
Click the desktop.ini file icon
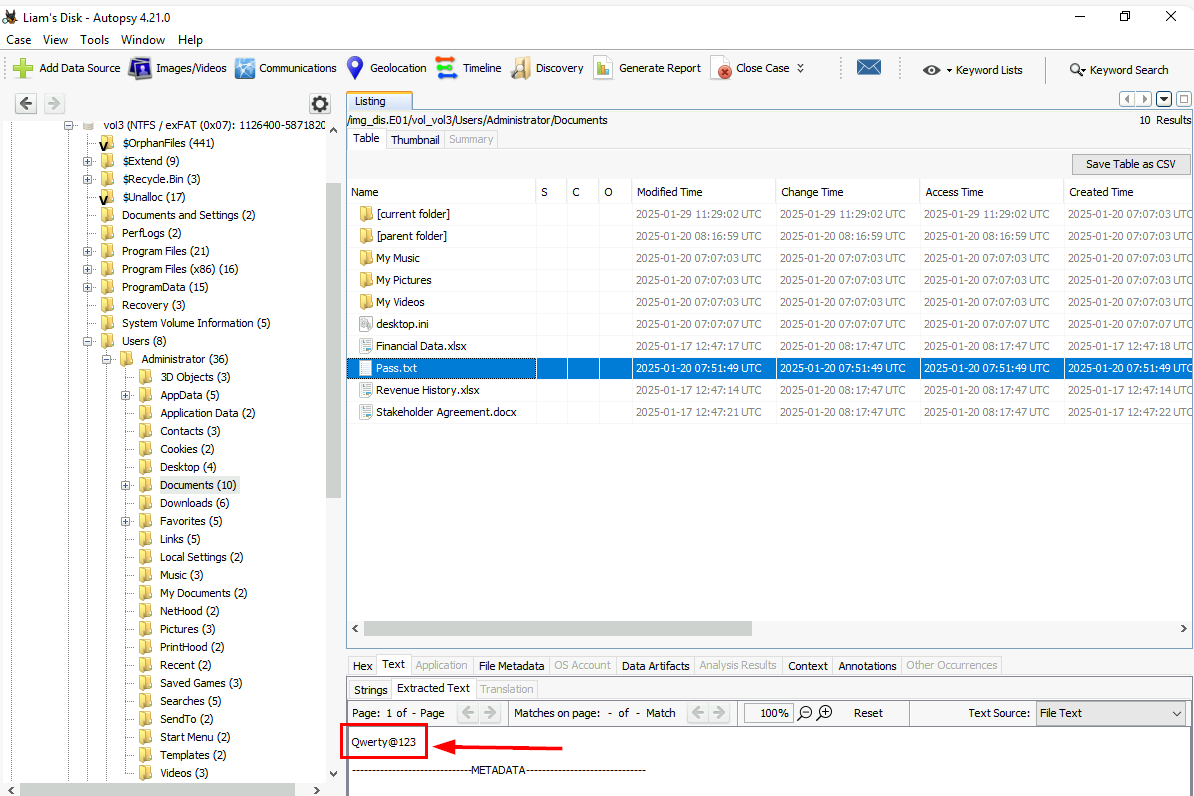pos(366,324)
